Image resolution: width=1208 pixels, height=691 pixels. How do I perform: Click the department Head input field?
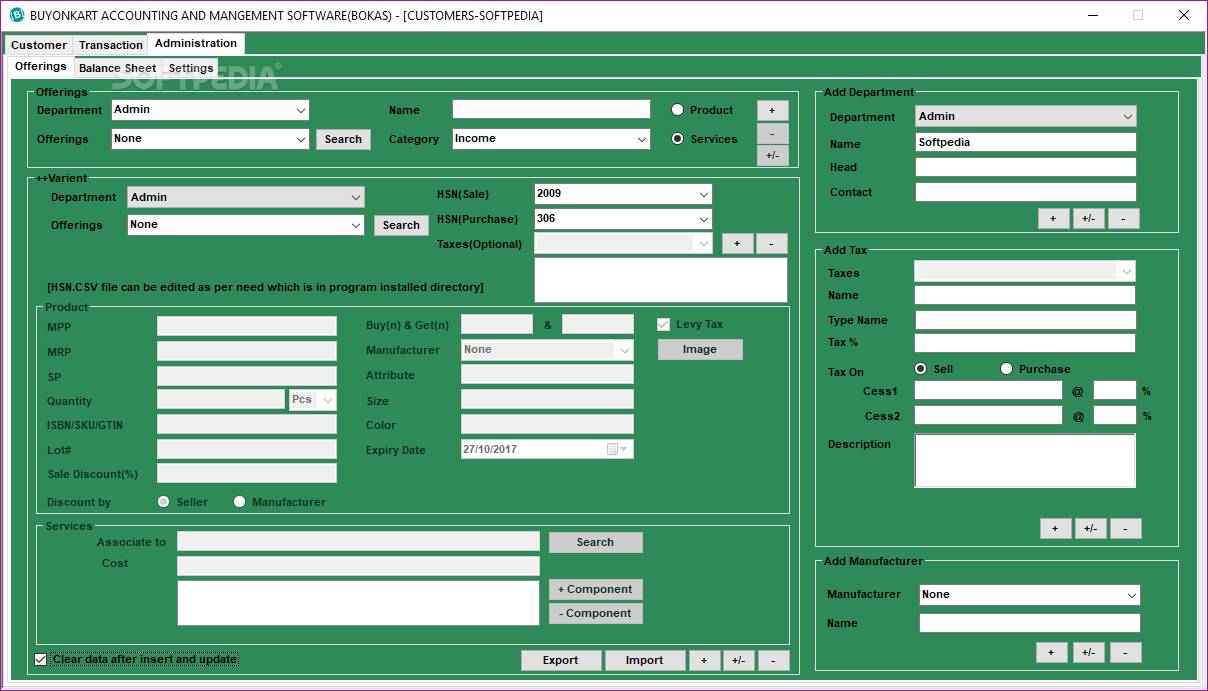1026,167
